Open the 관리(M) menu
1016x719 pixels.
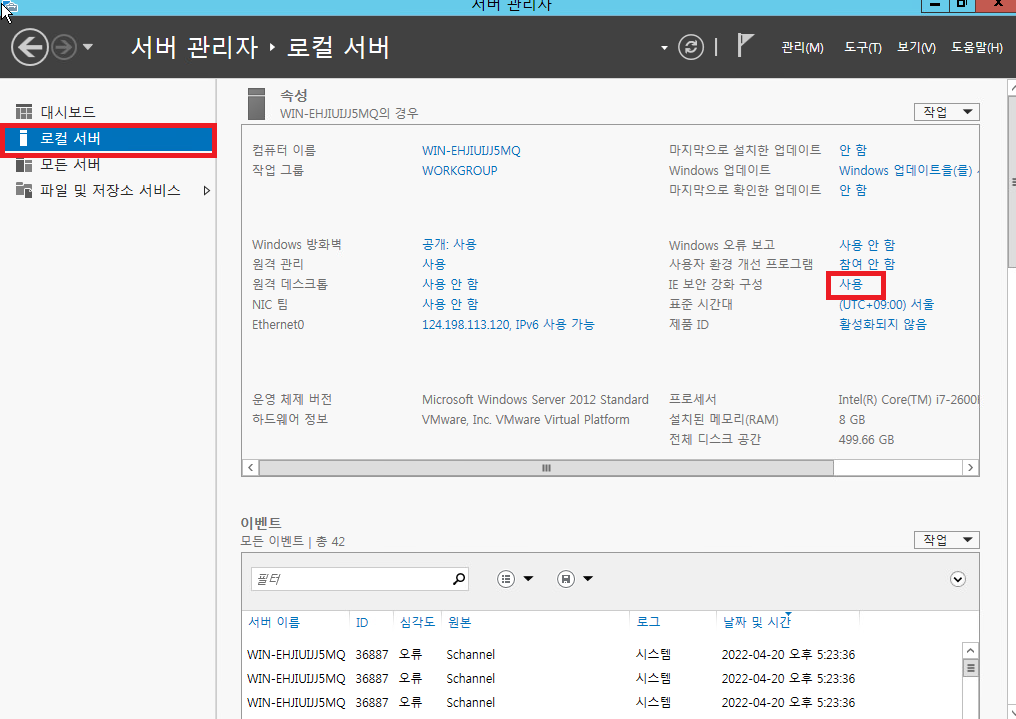pos(802,48)
